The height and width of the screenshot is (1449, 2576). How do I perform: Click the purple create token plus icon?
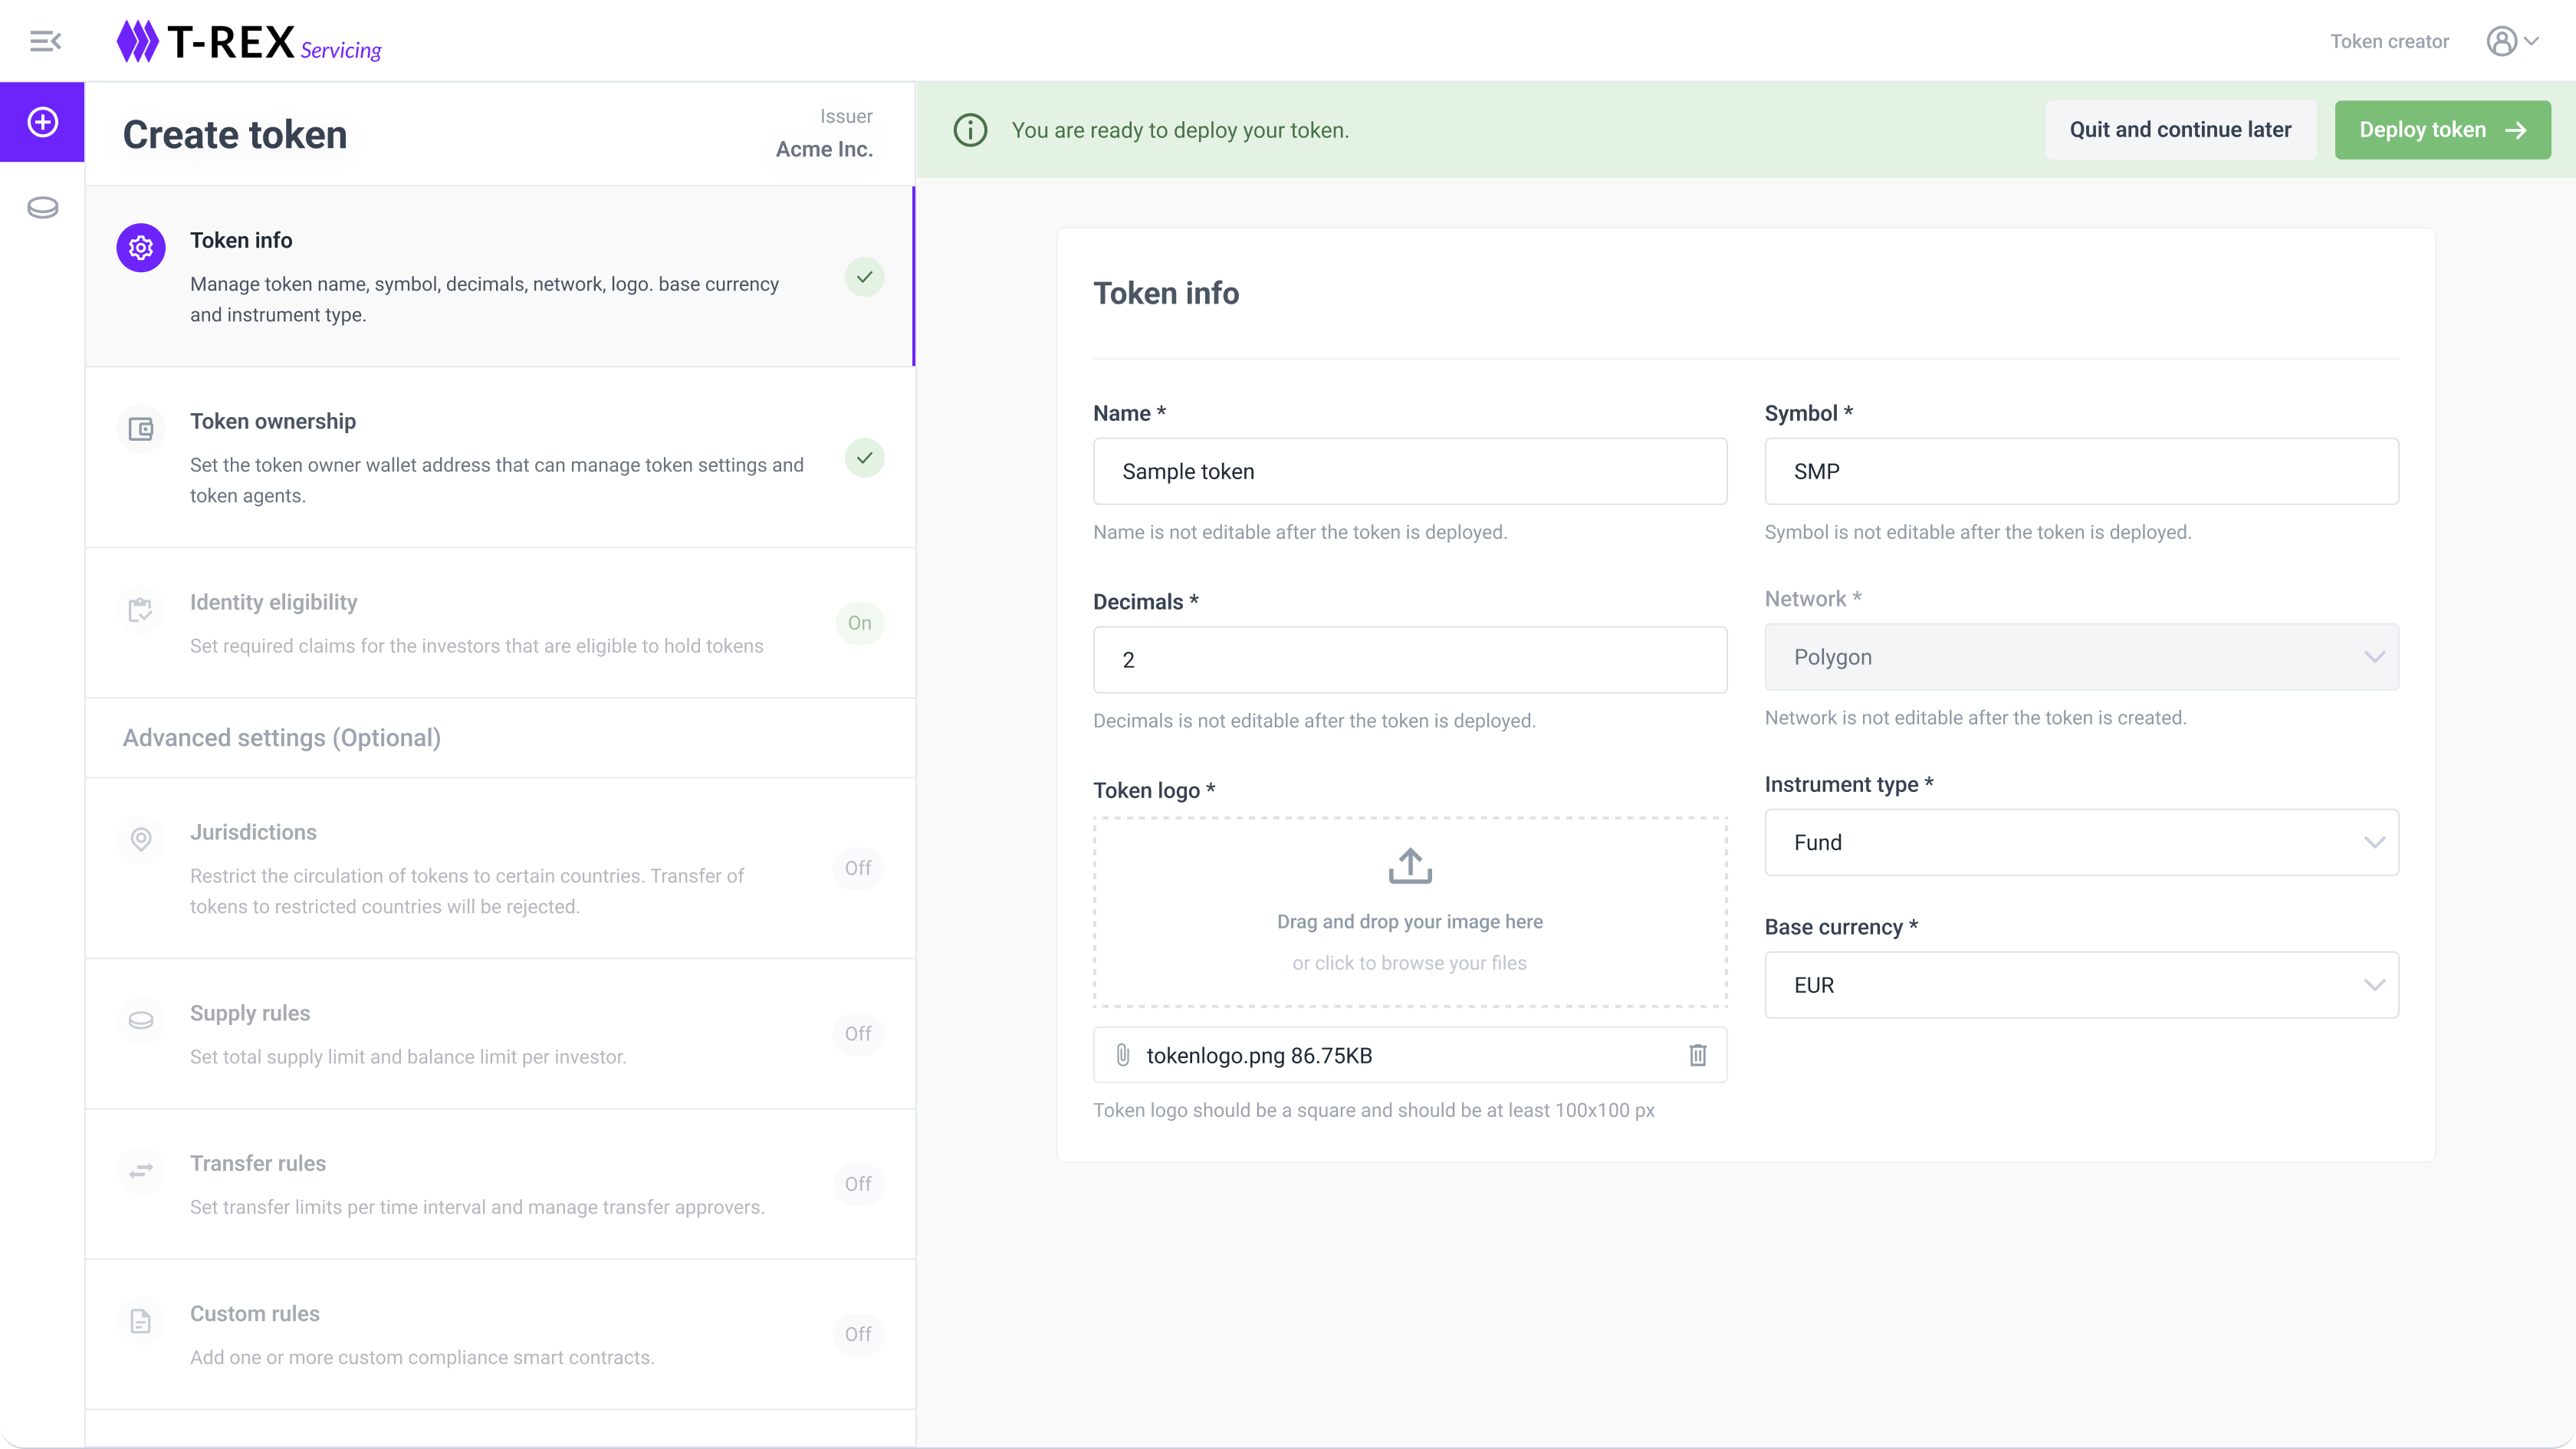(42, 122)
